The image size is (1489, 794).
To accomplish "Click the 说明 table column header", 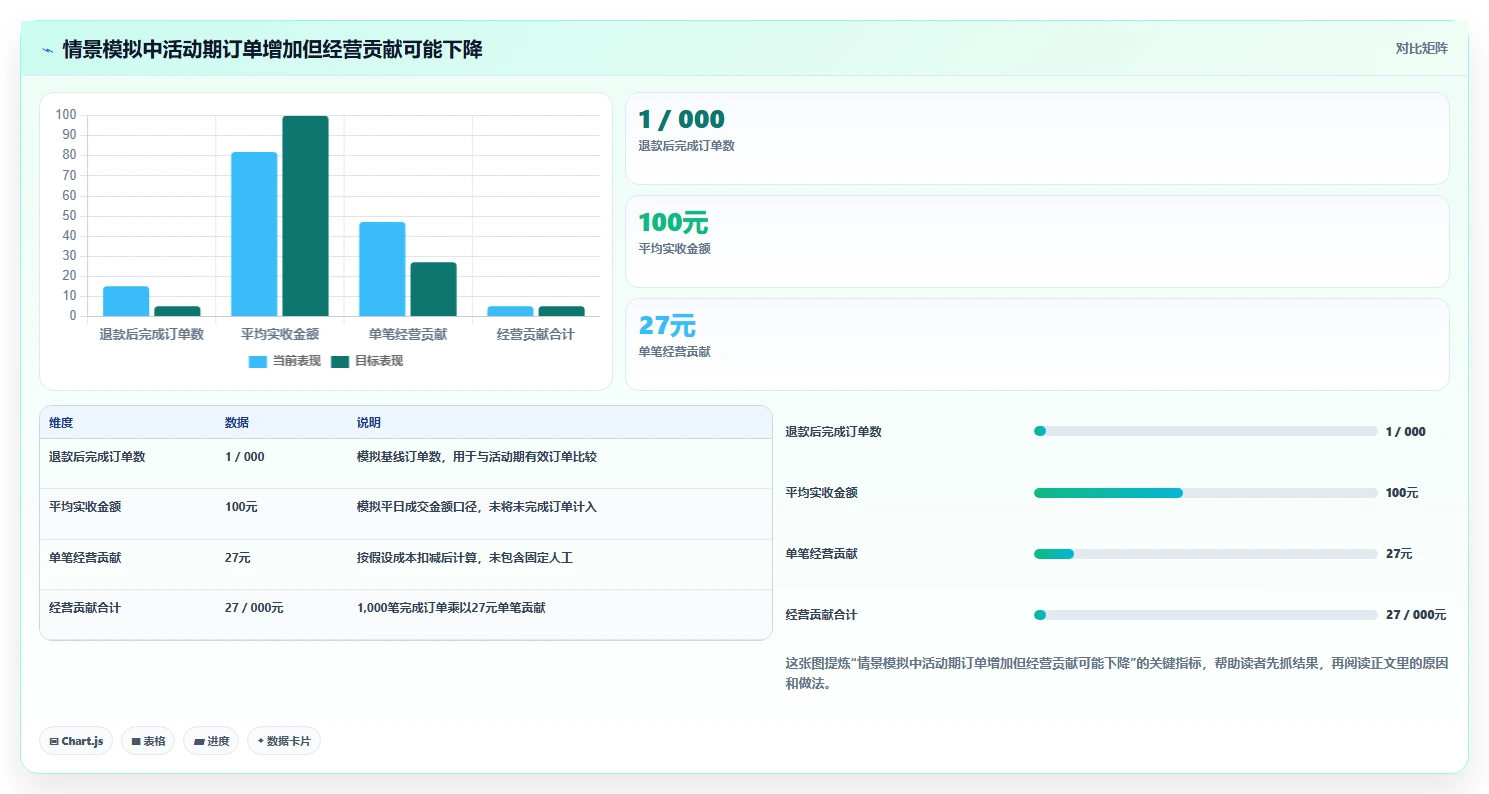I will pos(369,423).
